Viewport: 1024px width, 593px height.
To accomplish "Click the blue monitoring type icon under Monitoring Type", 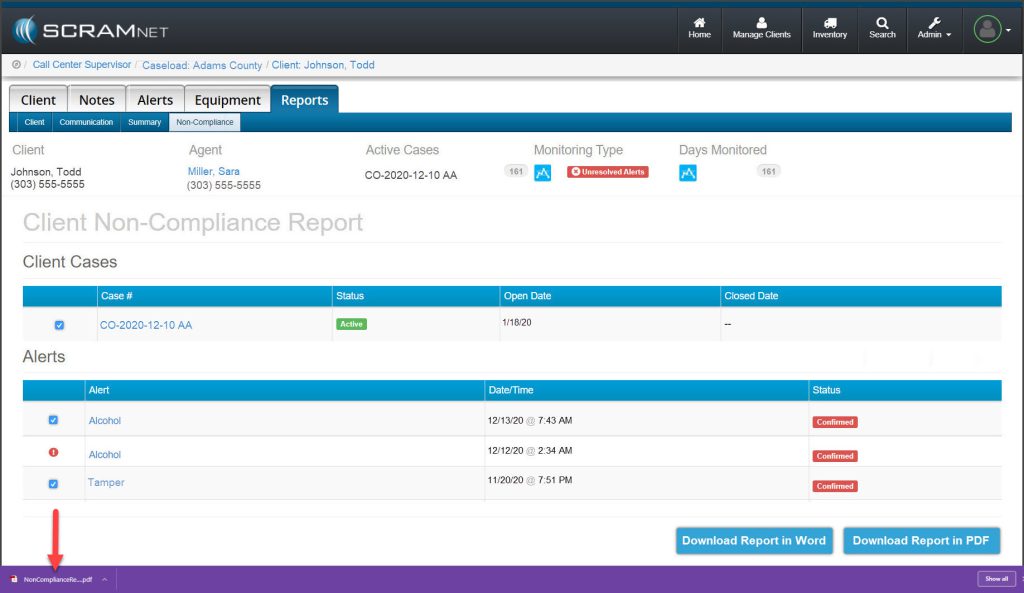I will [542, 171].
